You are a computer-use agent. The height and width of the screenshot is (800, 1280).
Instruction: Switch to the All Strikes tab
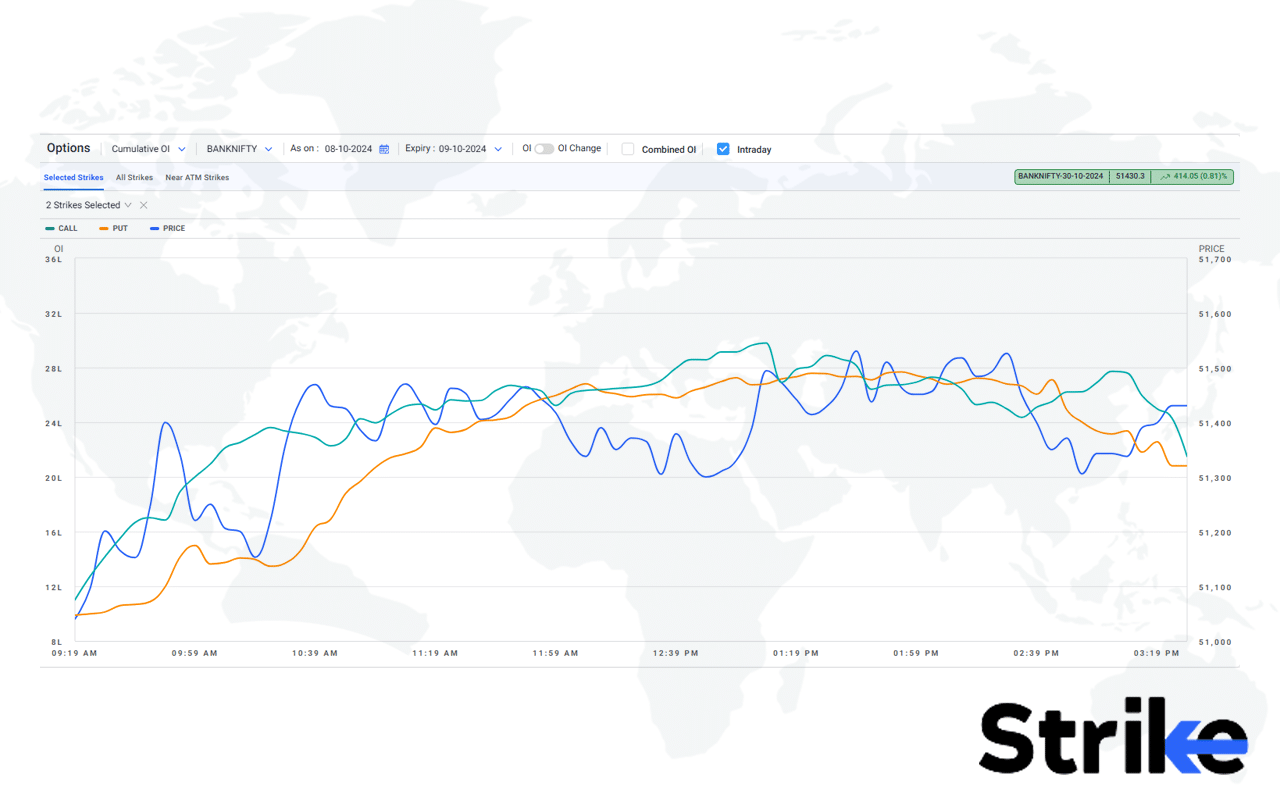(x=134, y=177)
